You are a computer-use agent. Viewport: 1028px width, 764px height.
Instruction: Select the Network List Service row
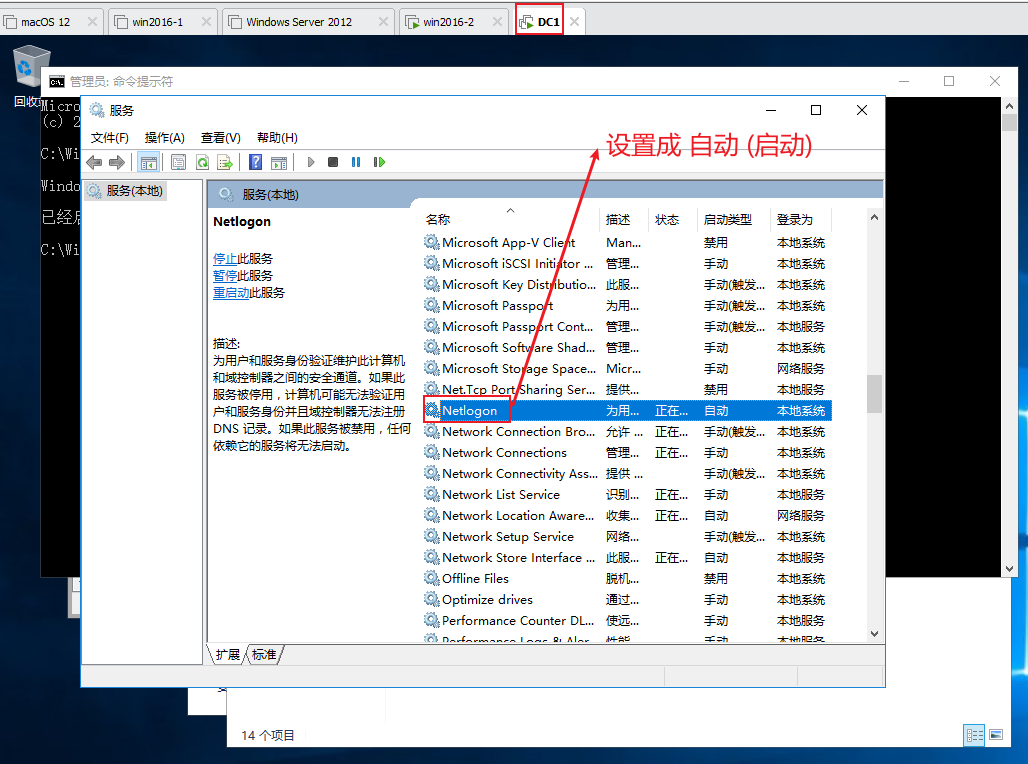point(627,494)
